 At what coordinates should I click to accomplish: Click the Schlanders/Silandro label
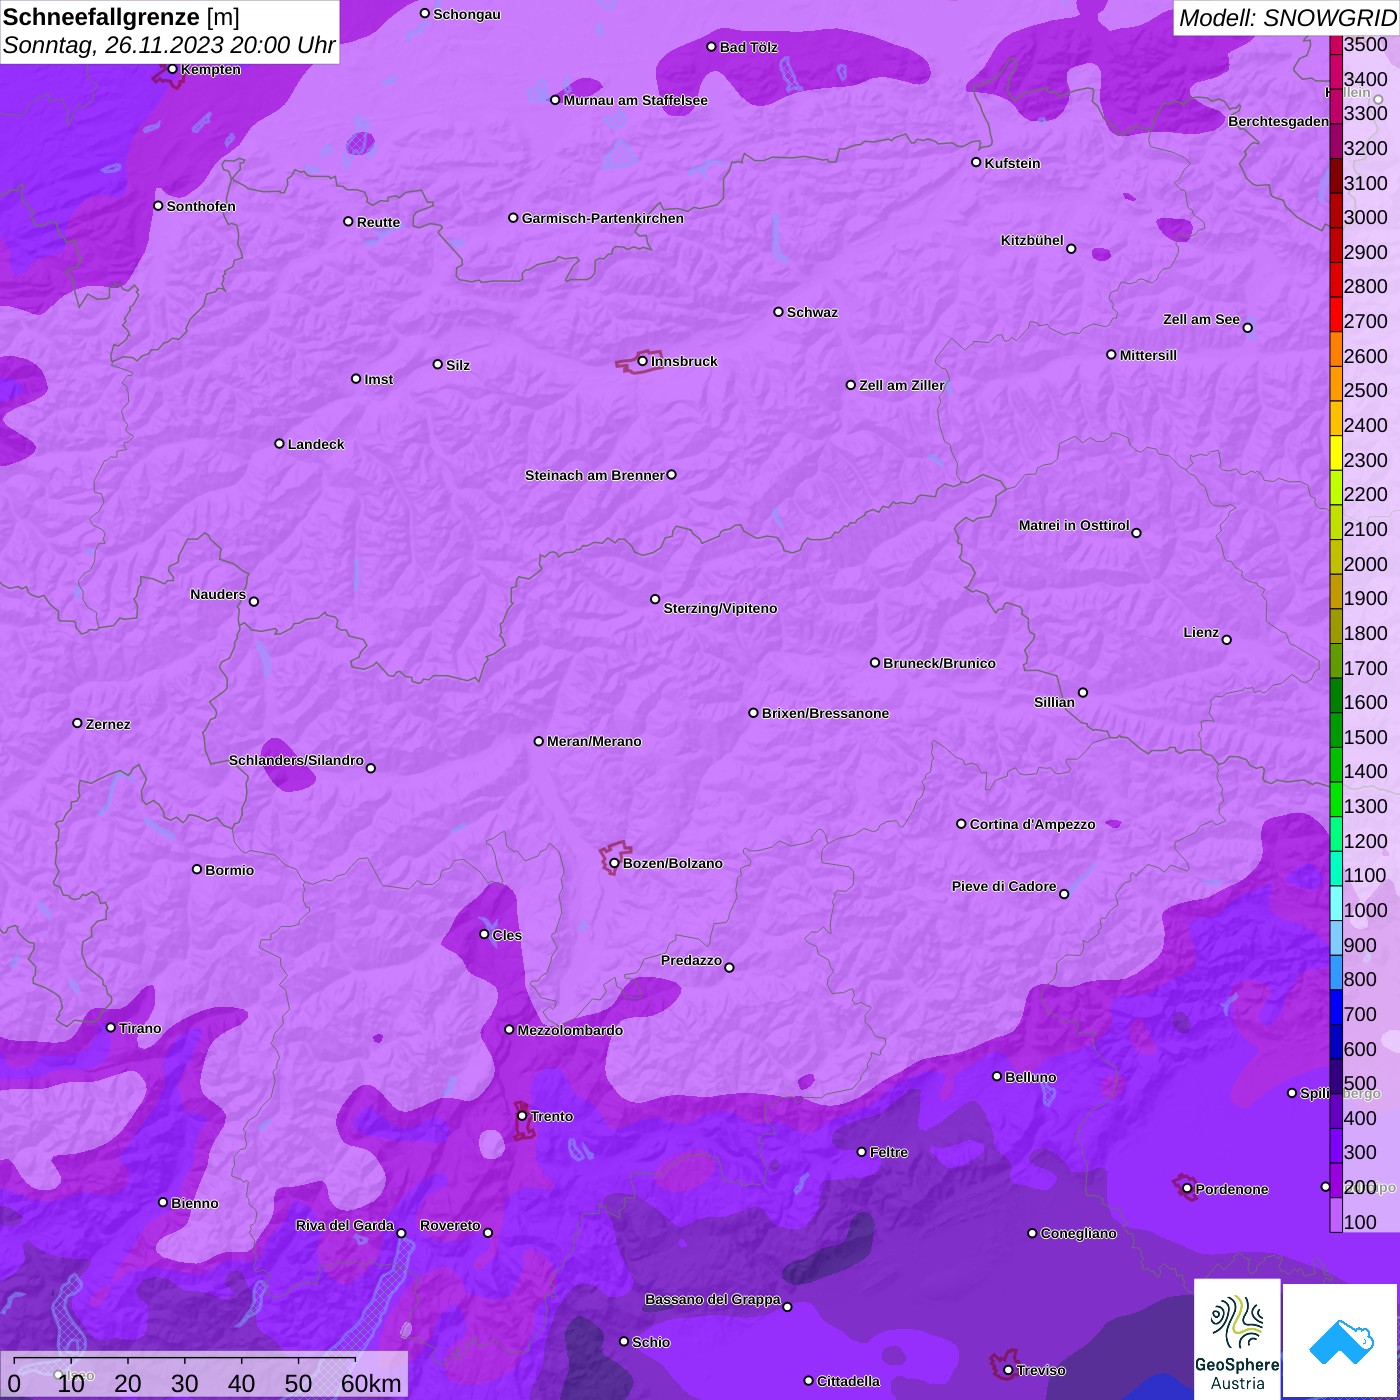point(296,760)
